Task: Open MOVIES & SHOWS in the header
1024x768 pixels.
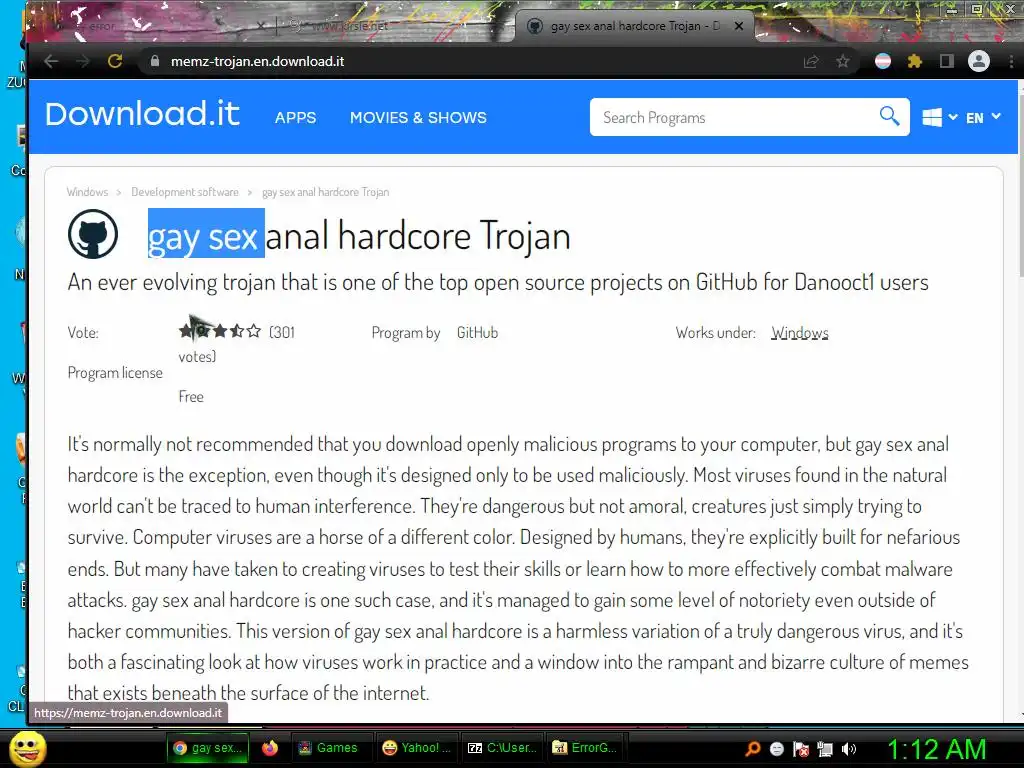Action: tap(418, 118)
